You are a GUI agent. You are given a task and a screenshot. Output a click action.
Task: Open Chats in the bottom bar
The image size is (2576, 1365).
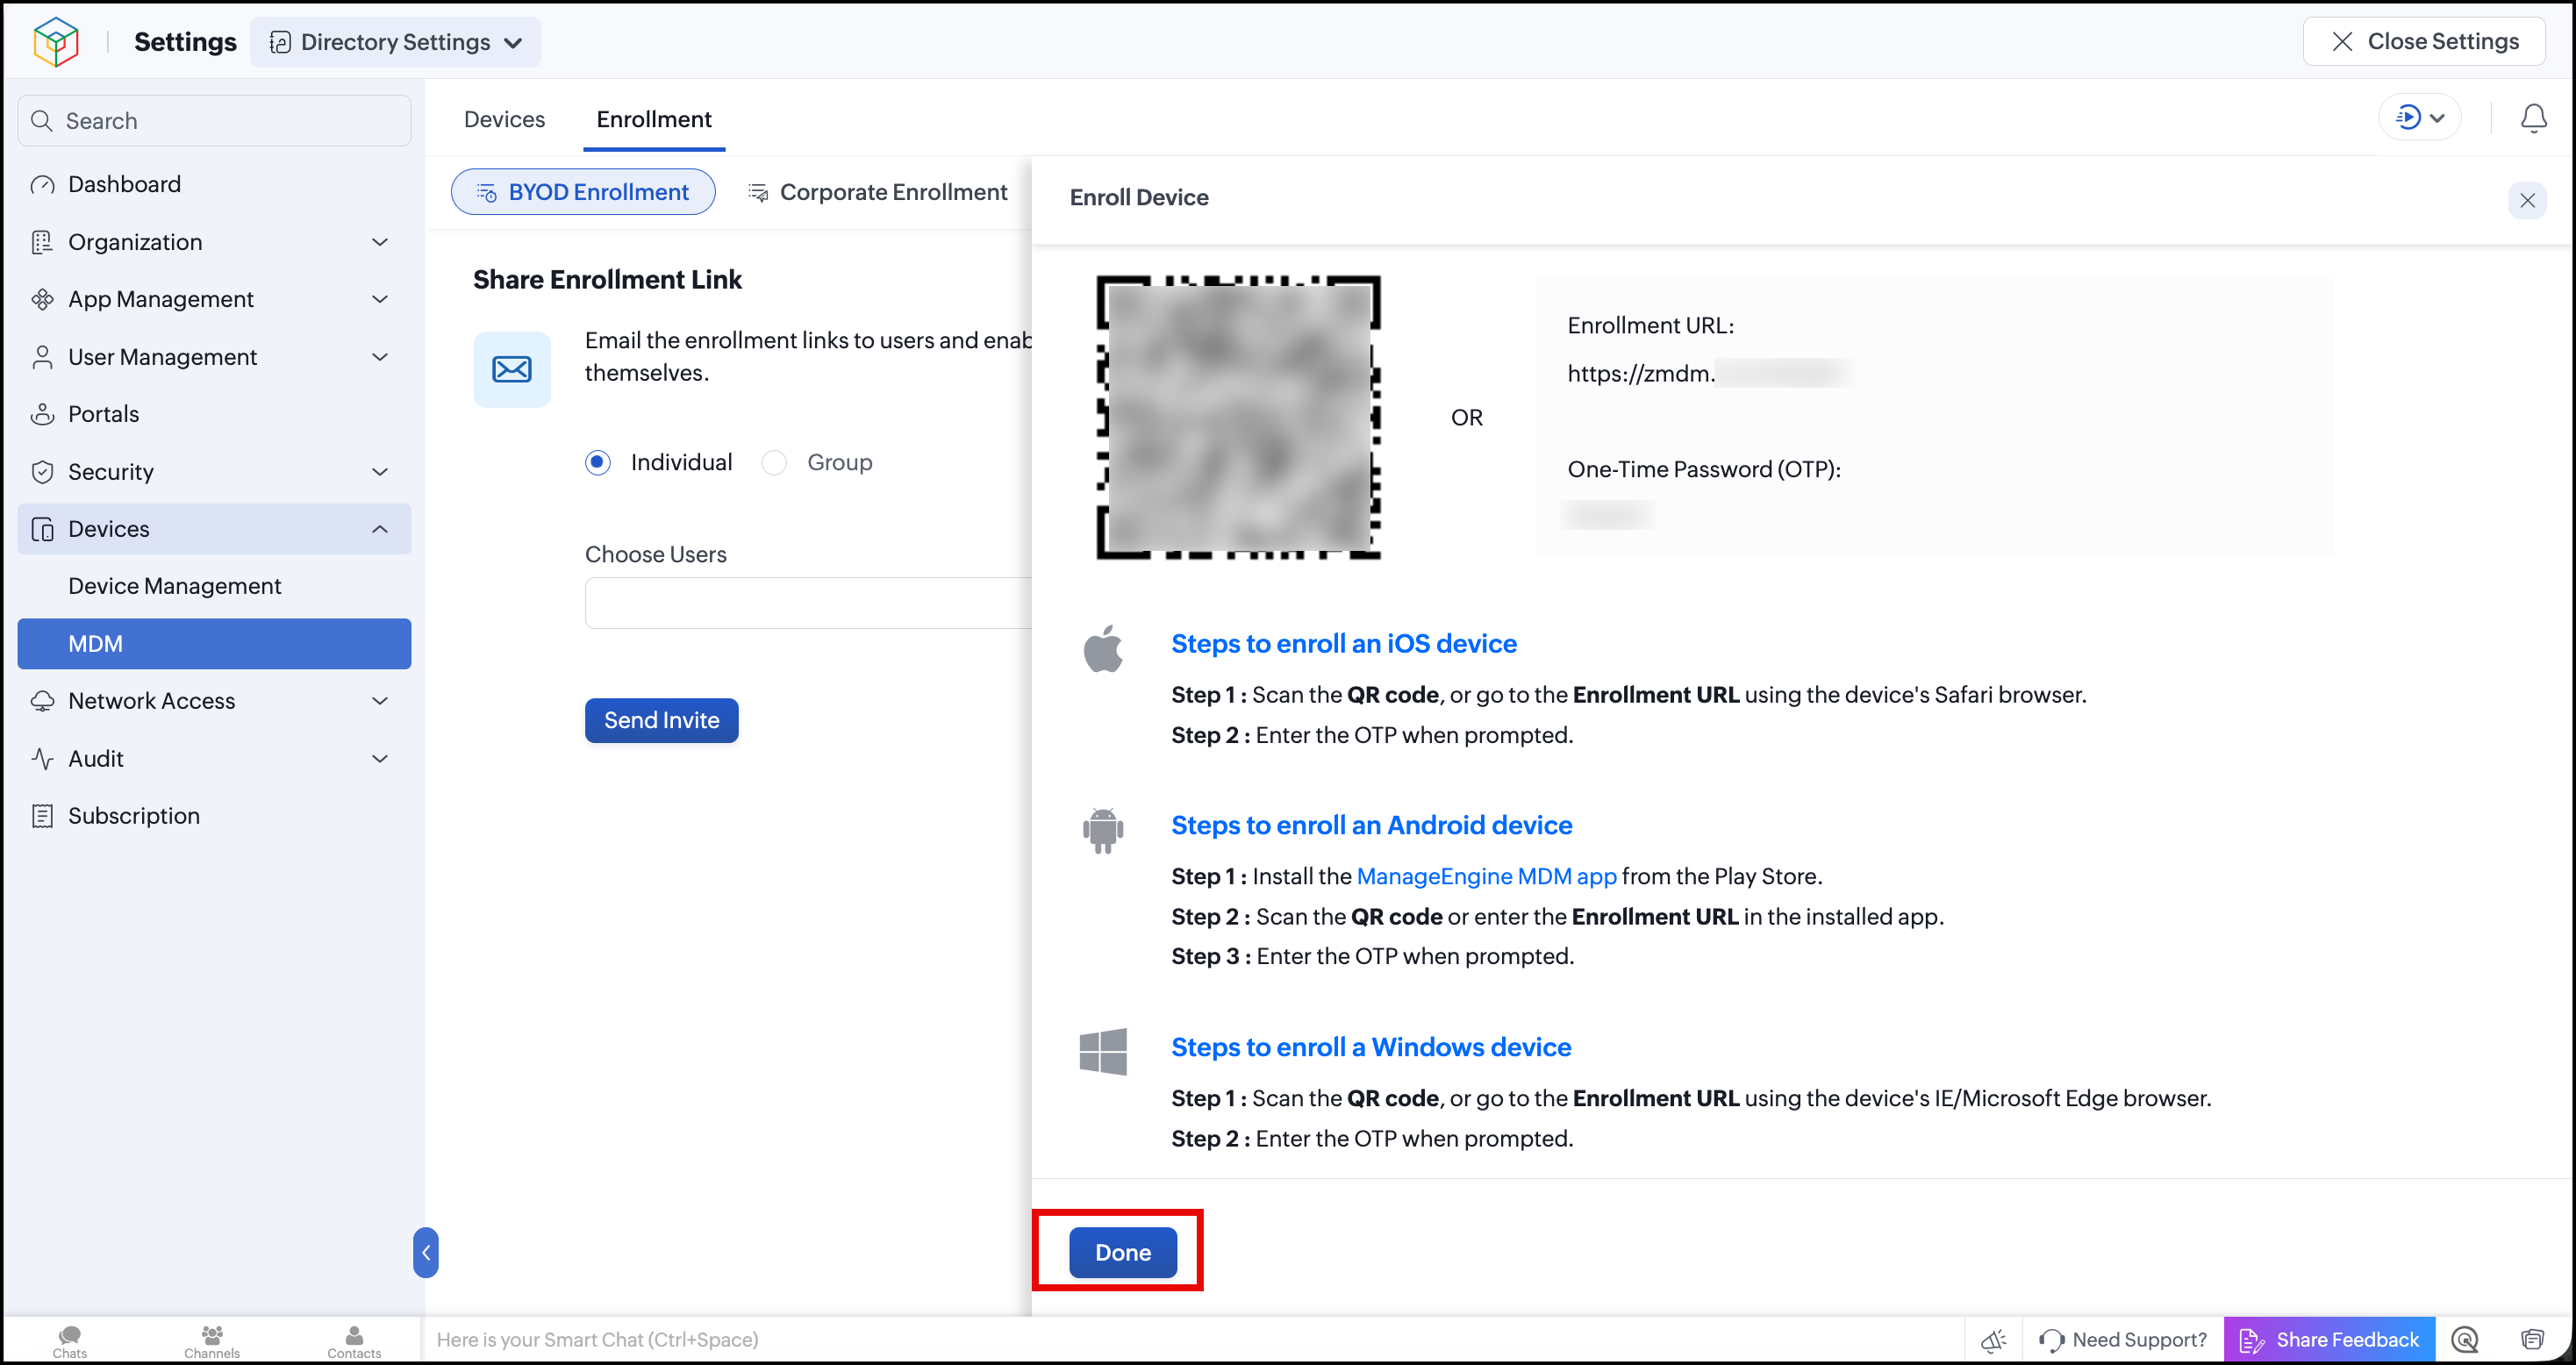(x=69, y=1341)
